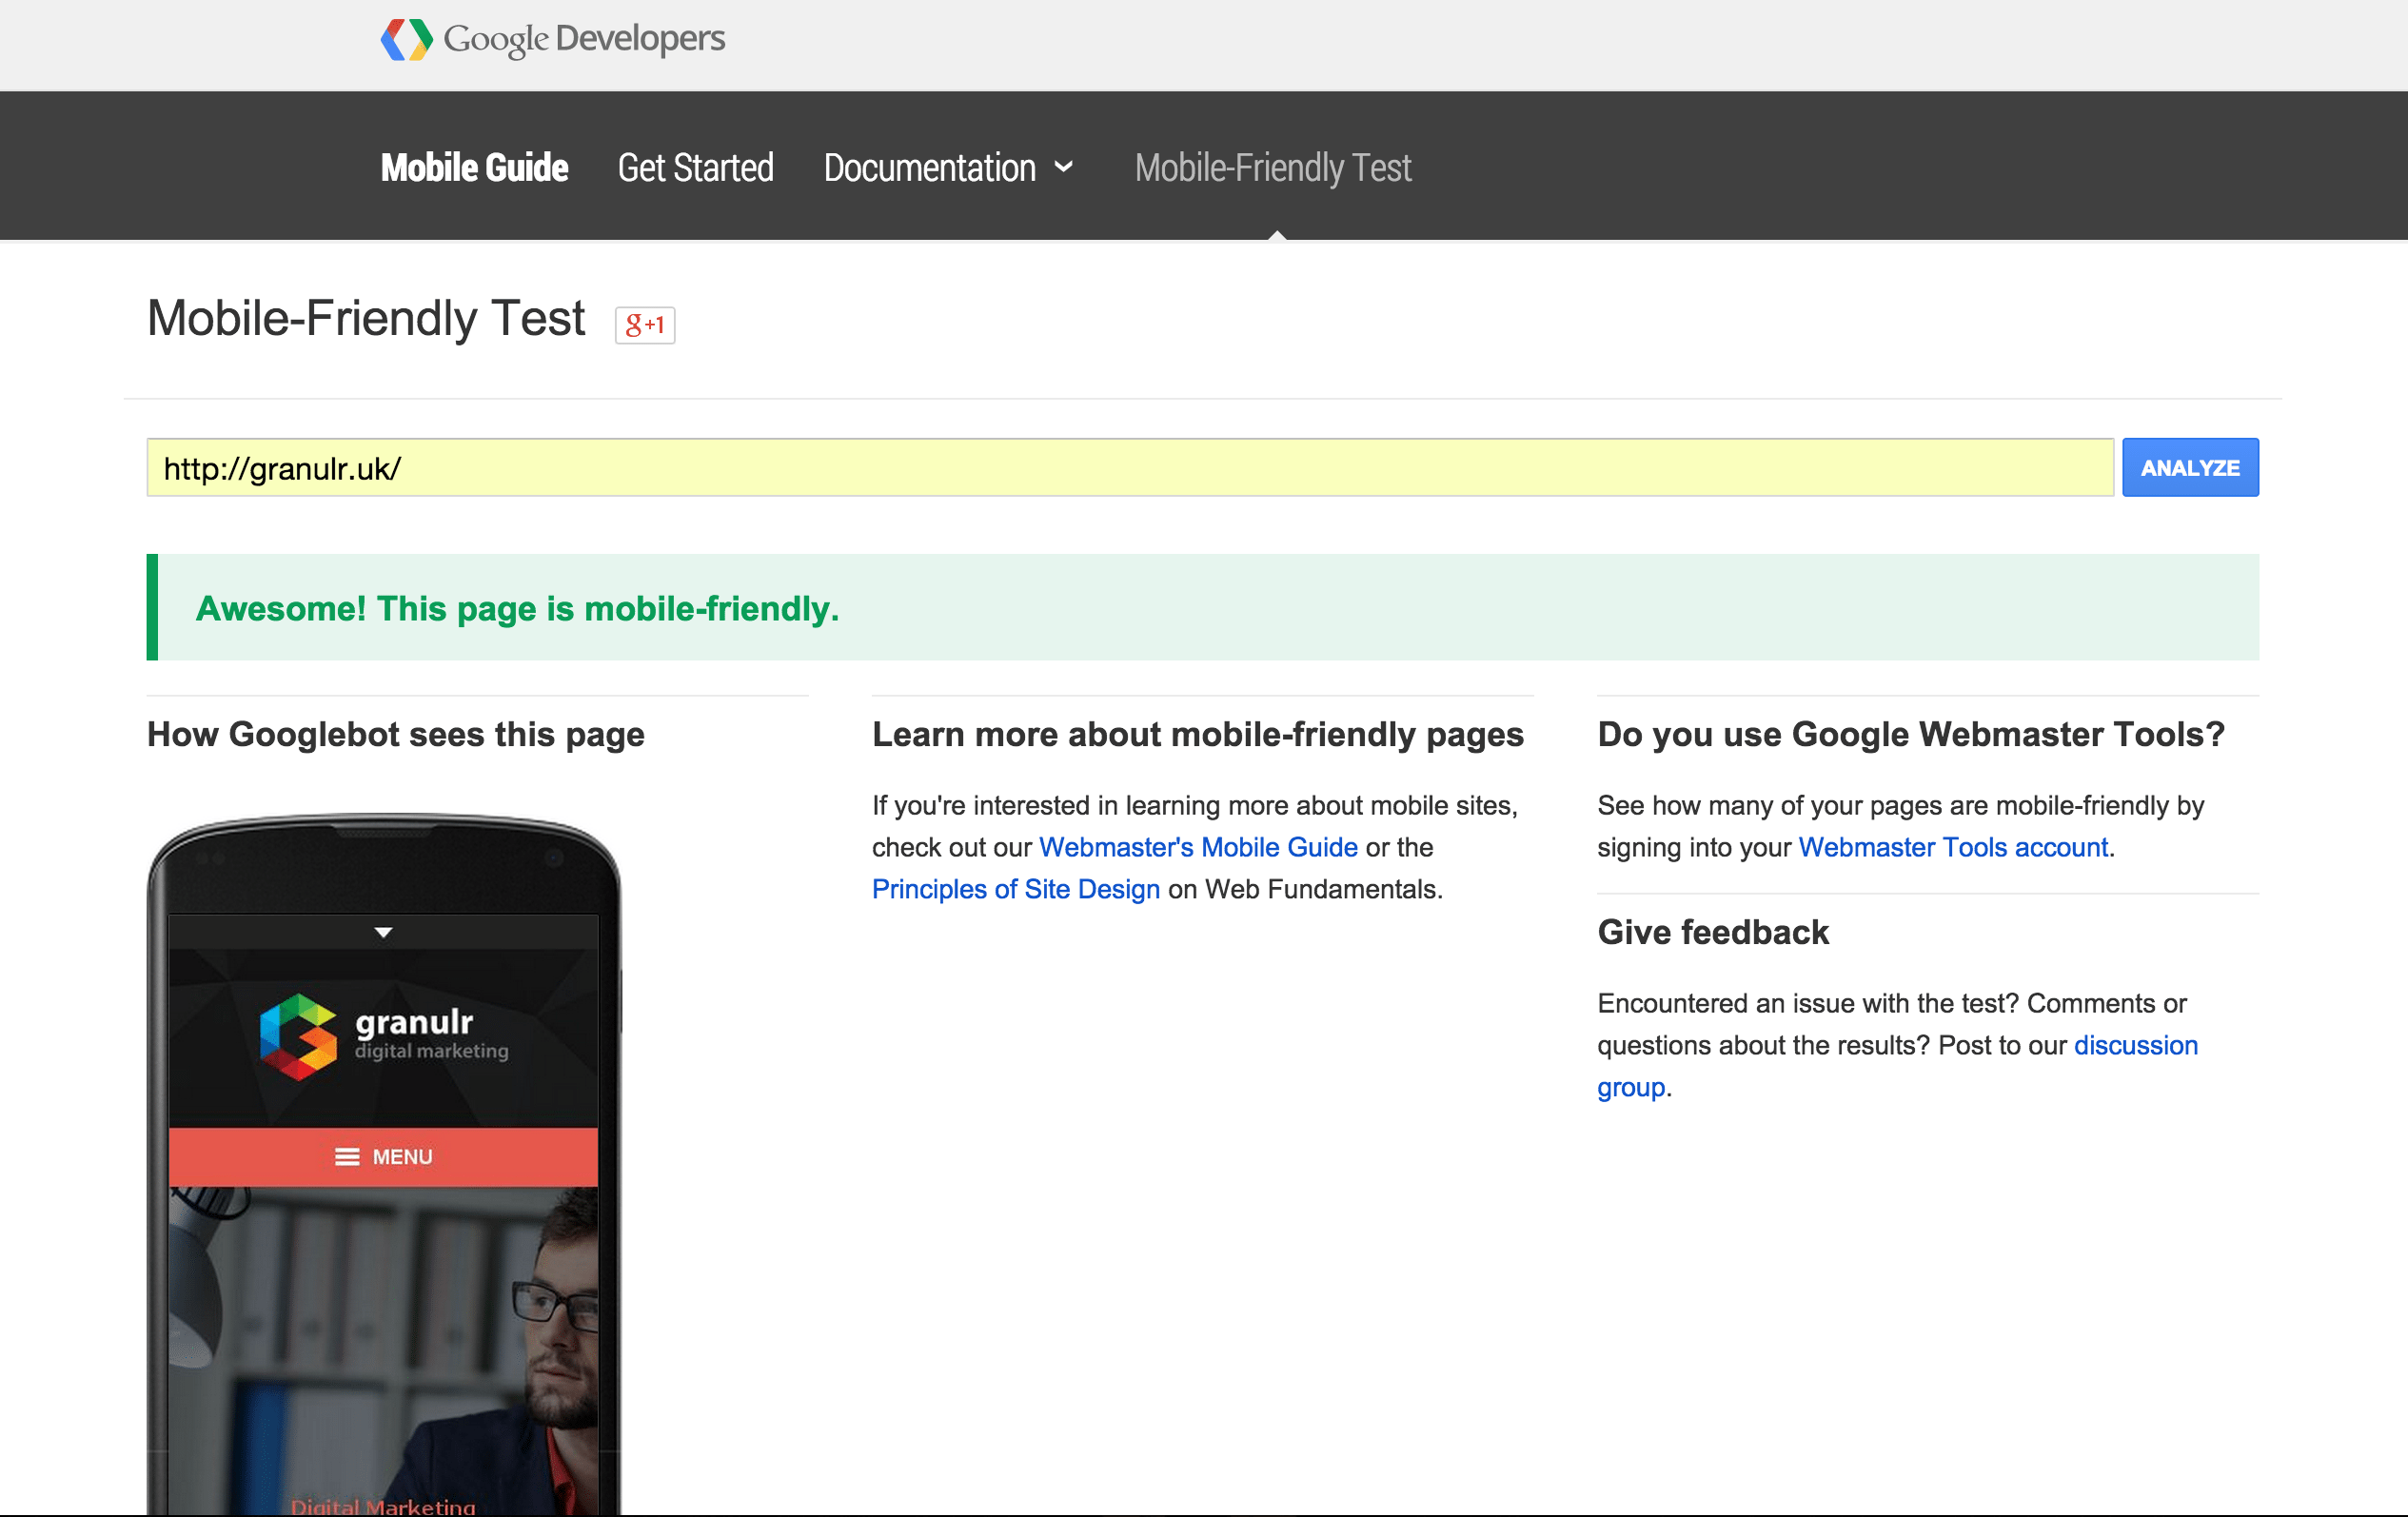
Task: Open the Webmaster's Mobile Guide link
Action: 1198,847
